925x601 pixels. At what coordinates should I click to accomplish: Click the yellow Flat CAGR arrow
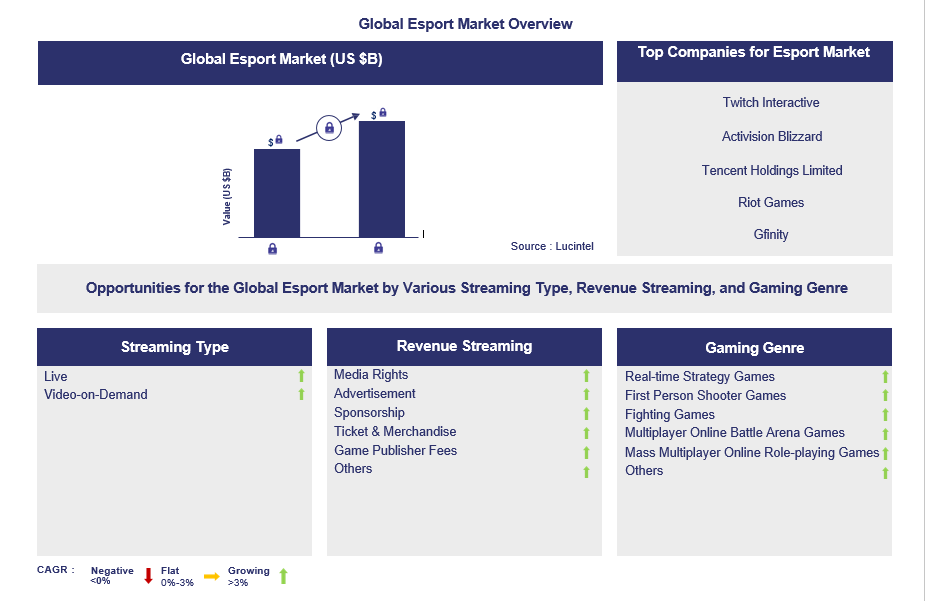coord(211,576)
